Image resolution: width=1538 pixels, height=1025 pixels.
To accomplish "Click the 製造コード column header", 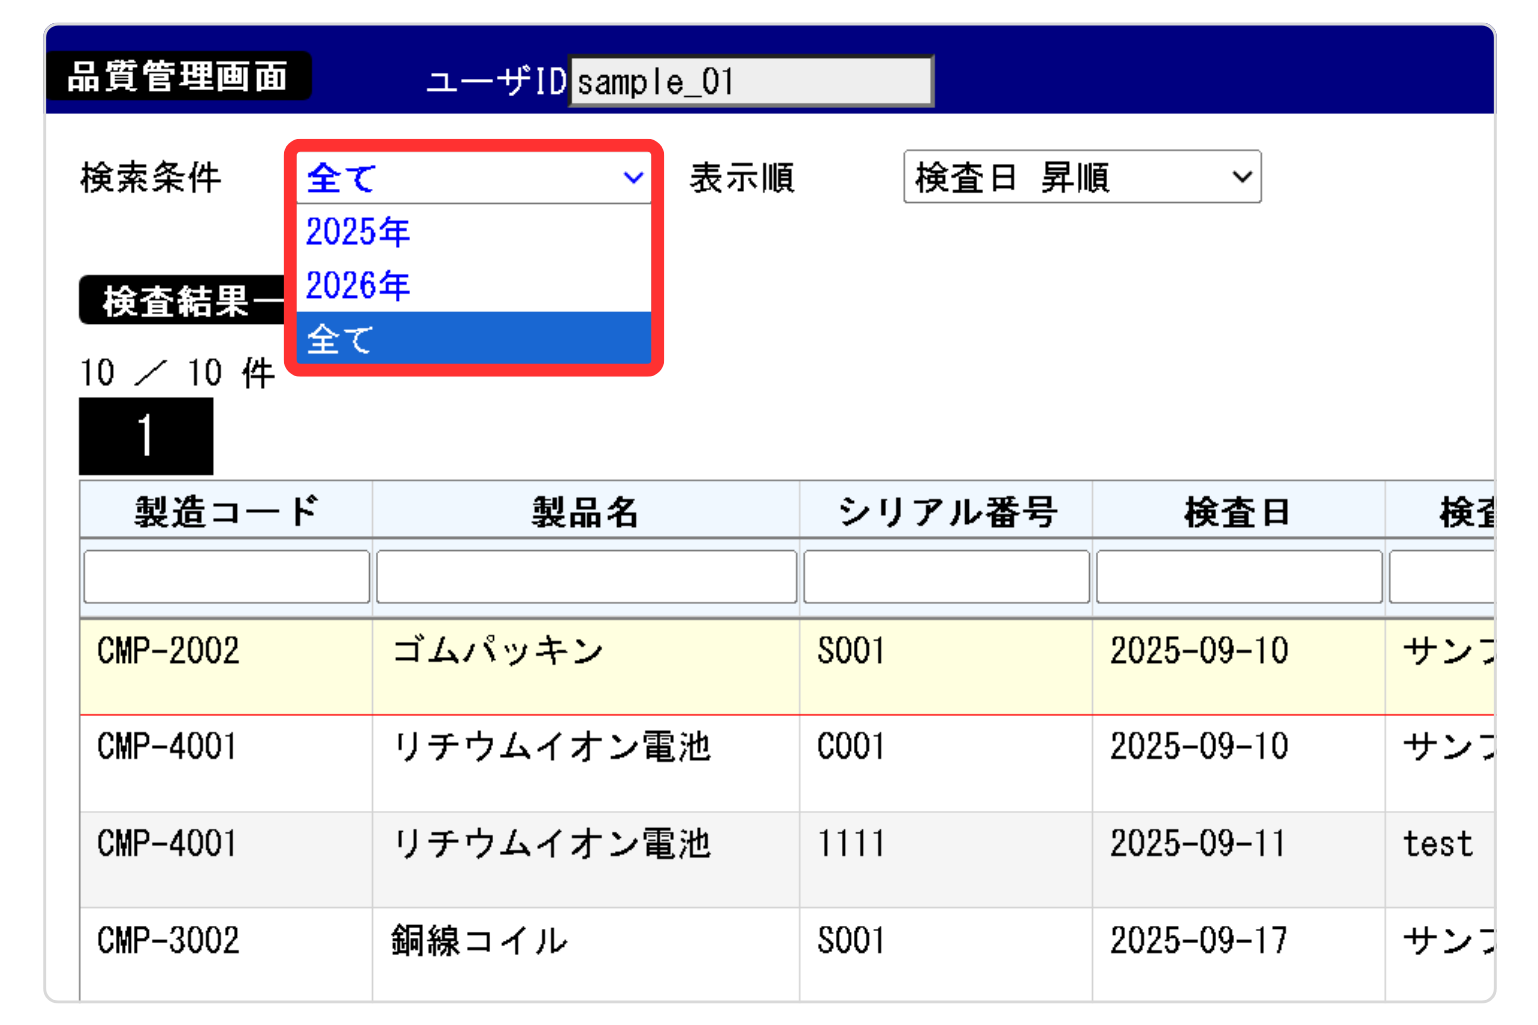I will pos(226,511).
